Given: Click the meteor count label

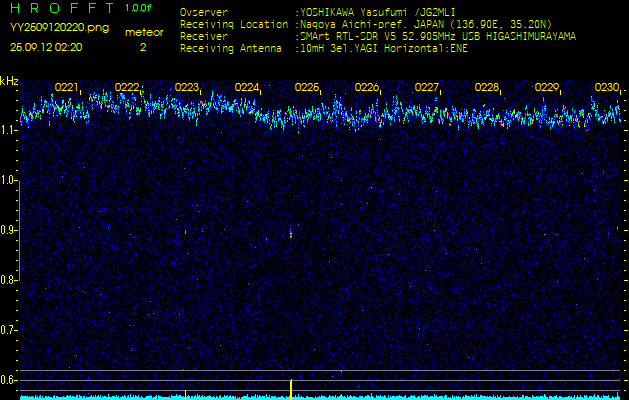Looking at the screenshot, I should pyautogui.click(x=144, y=32).
